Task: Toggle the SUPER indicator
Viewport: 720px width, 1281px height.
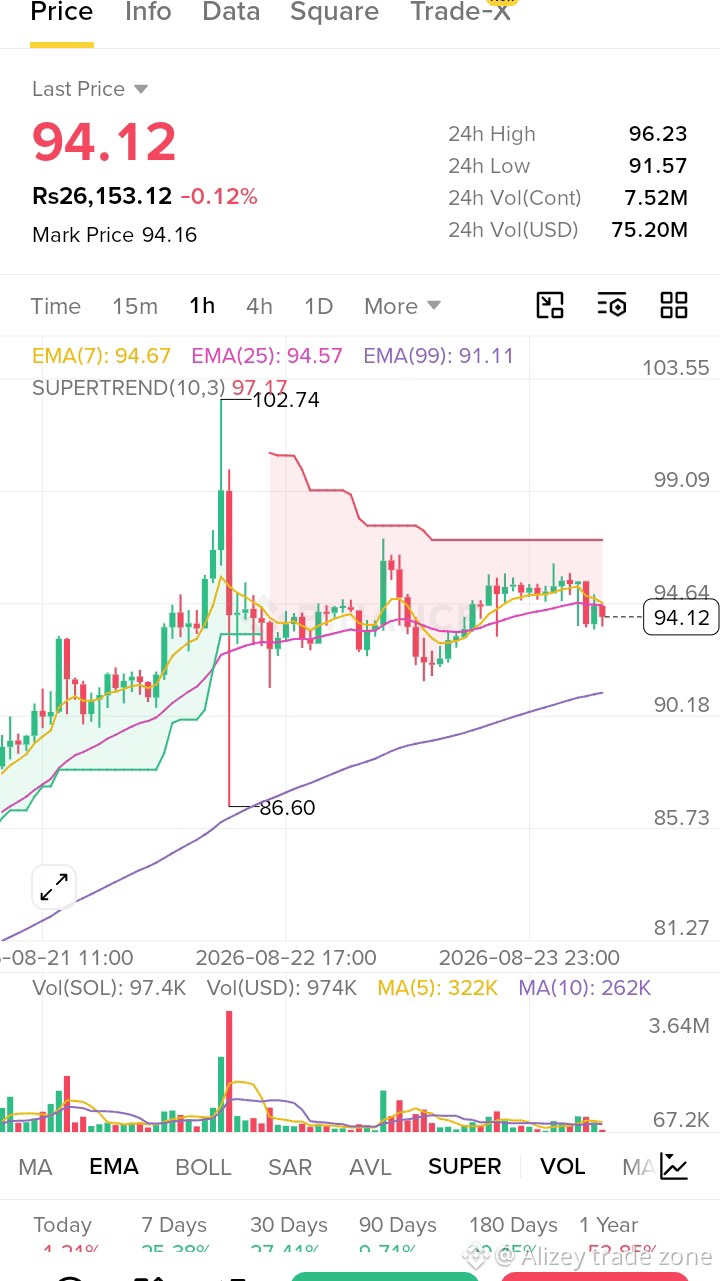Action: 465,1167
